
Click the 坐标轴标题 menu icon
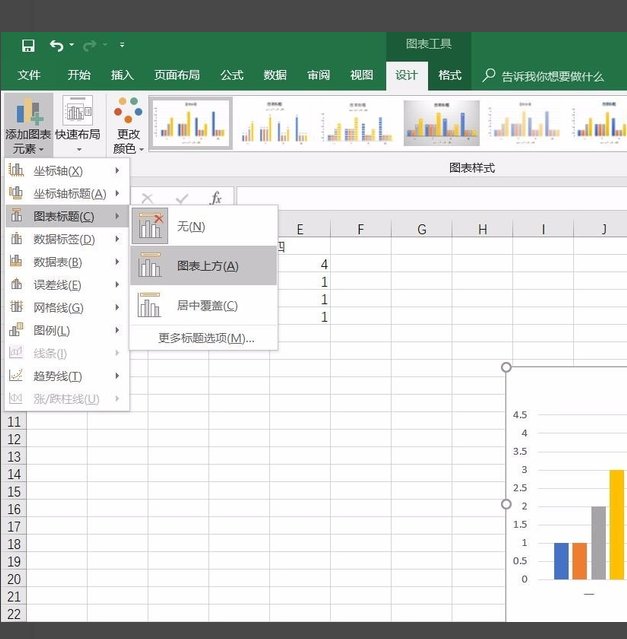tap(16, 193)
